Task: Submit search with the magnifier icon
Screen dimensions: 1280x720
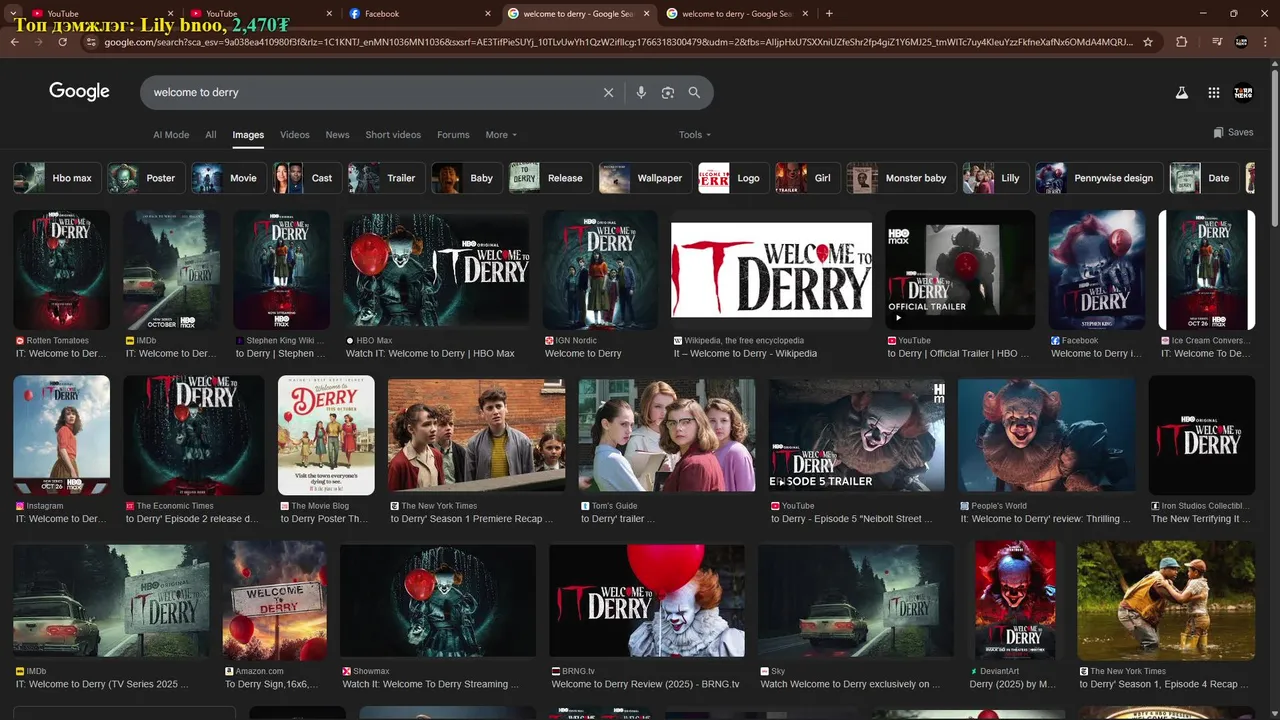Action: [x=694, y=92]
